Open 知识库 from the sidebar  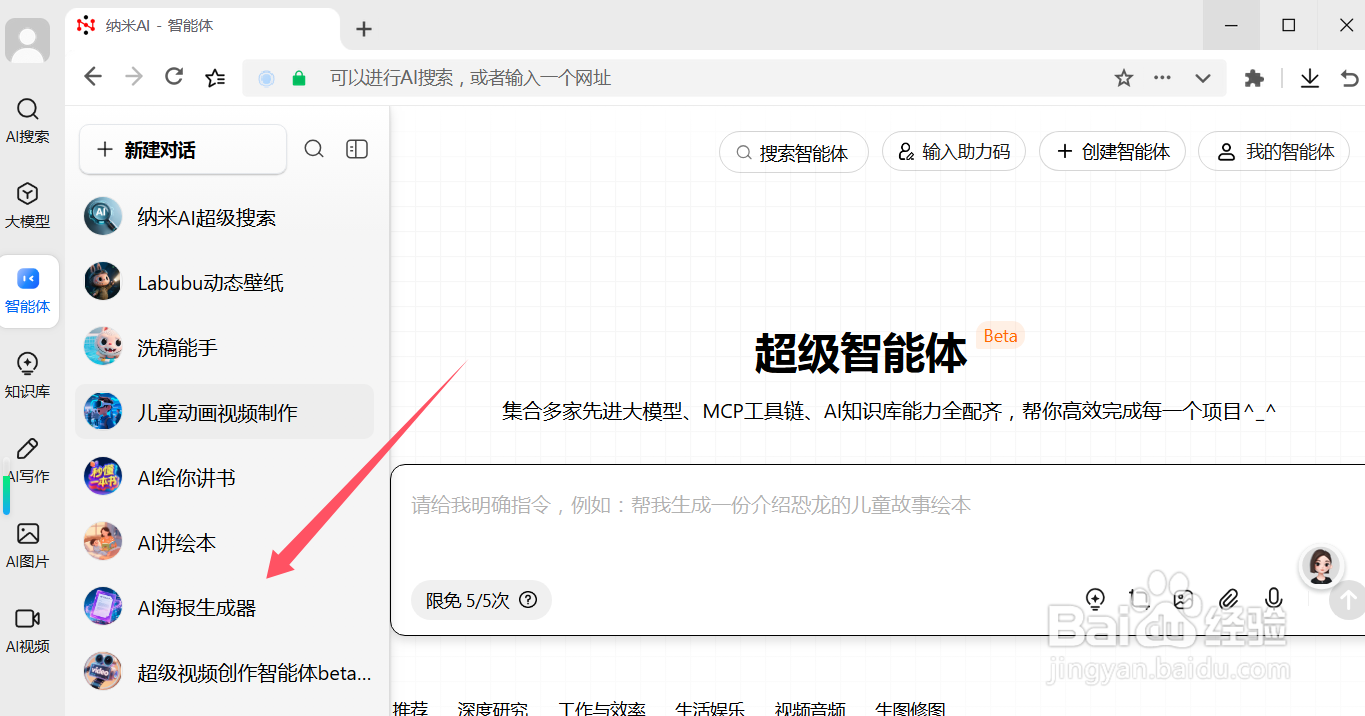point(28,375)
